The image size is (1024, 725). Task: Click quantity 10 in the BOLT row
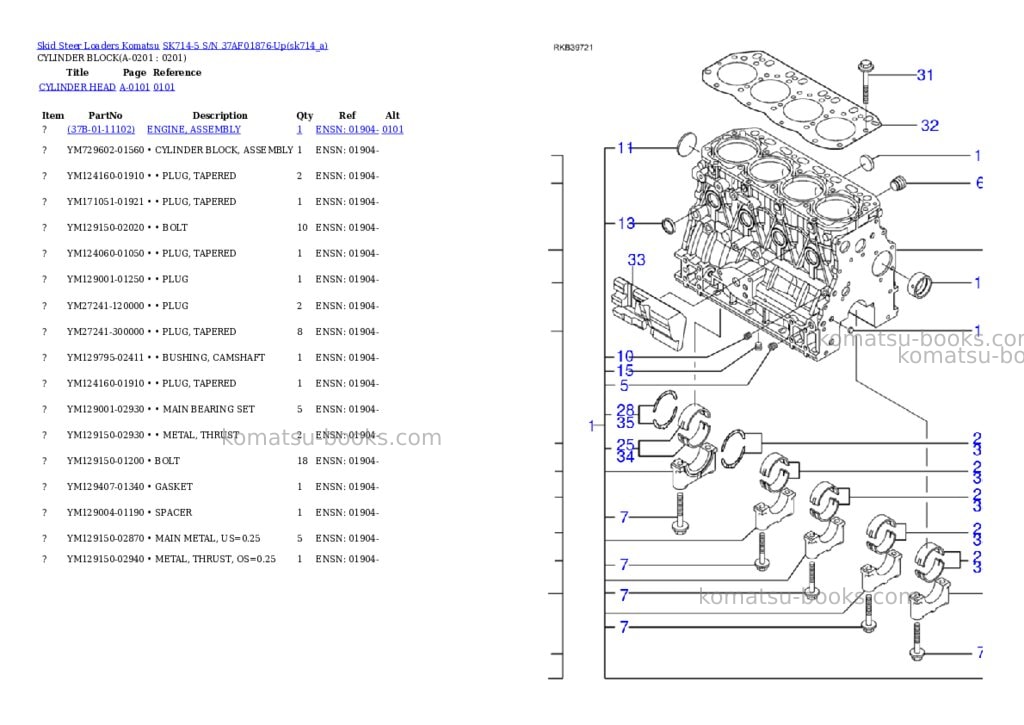pos(302,228)
